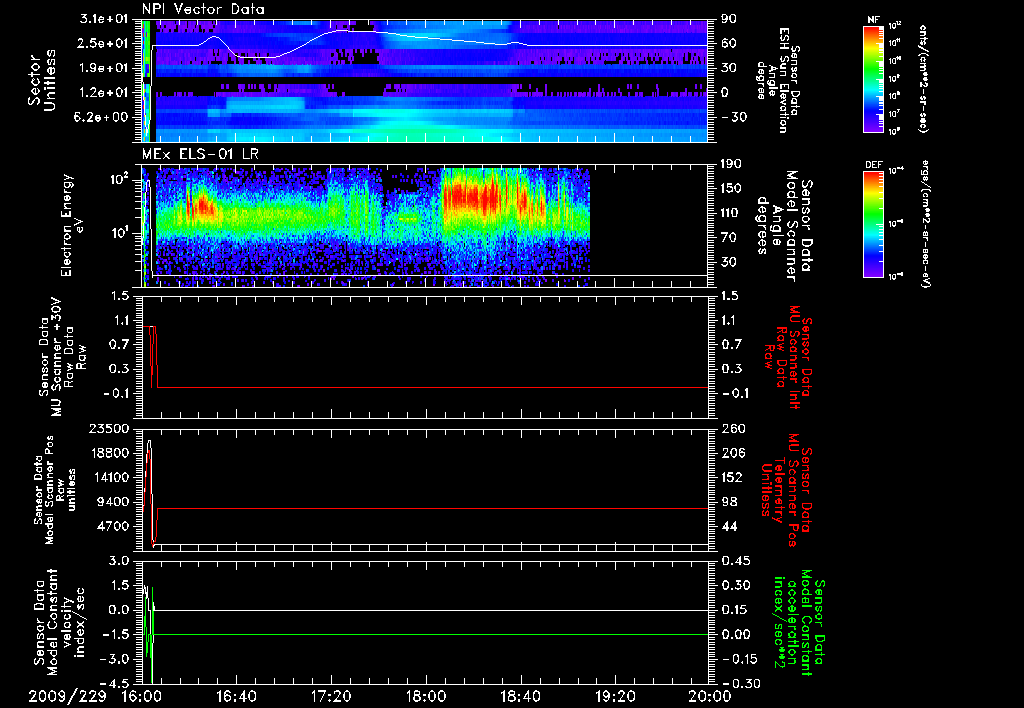Click the "4700" scanner position tick
Screen dimensions: 1024x708
(114, 526)
